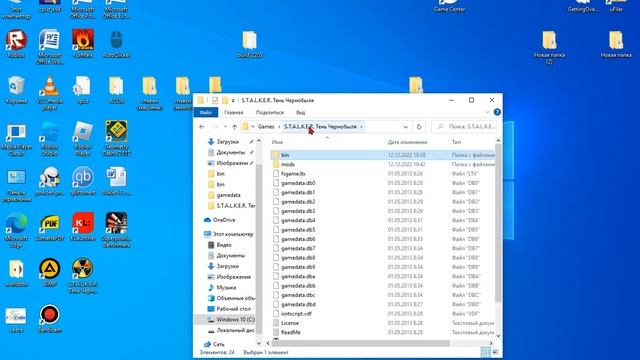
Task: Click navigation pane scroll-down arrow
Action: 259,344
